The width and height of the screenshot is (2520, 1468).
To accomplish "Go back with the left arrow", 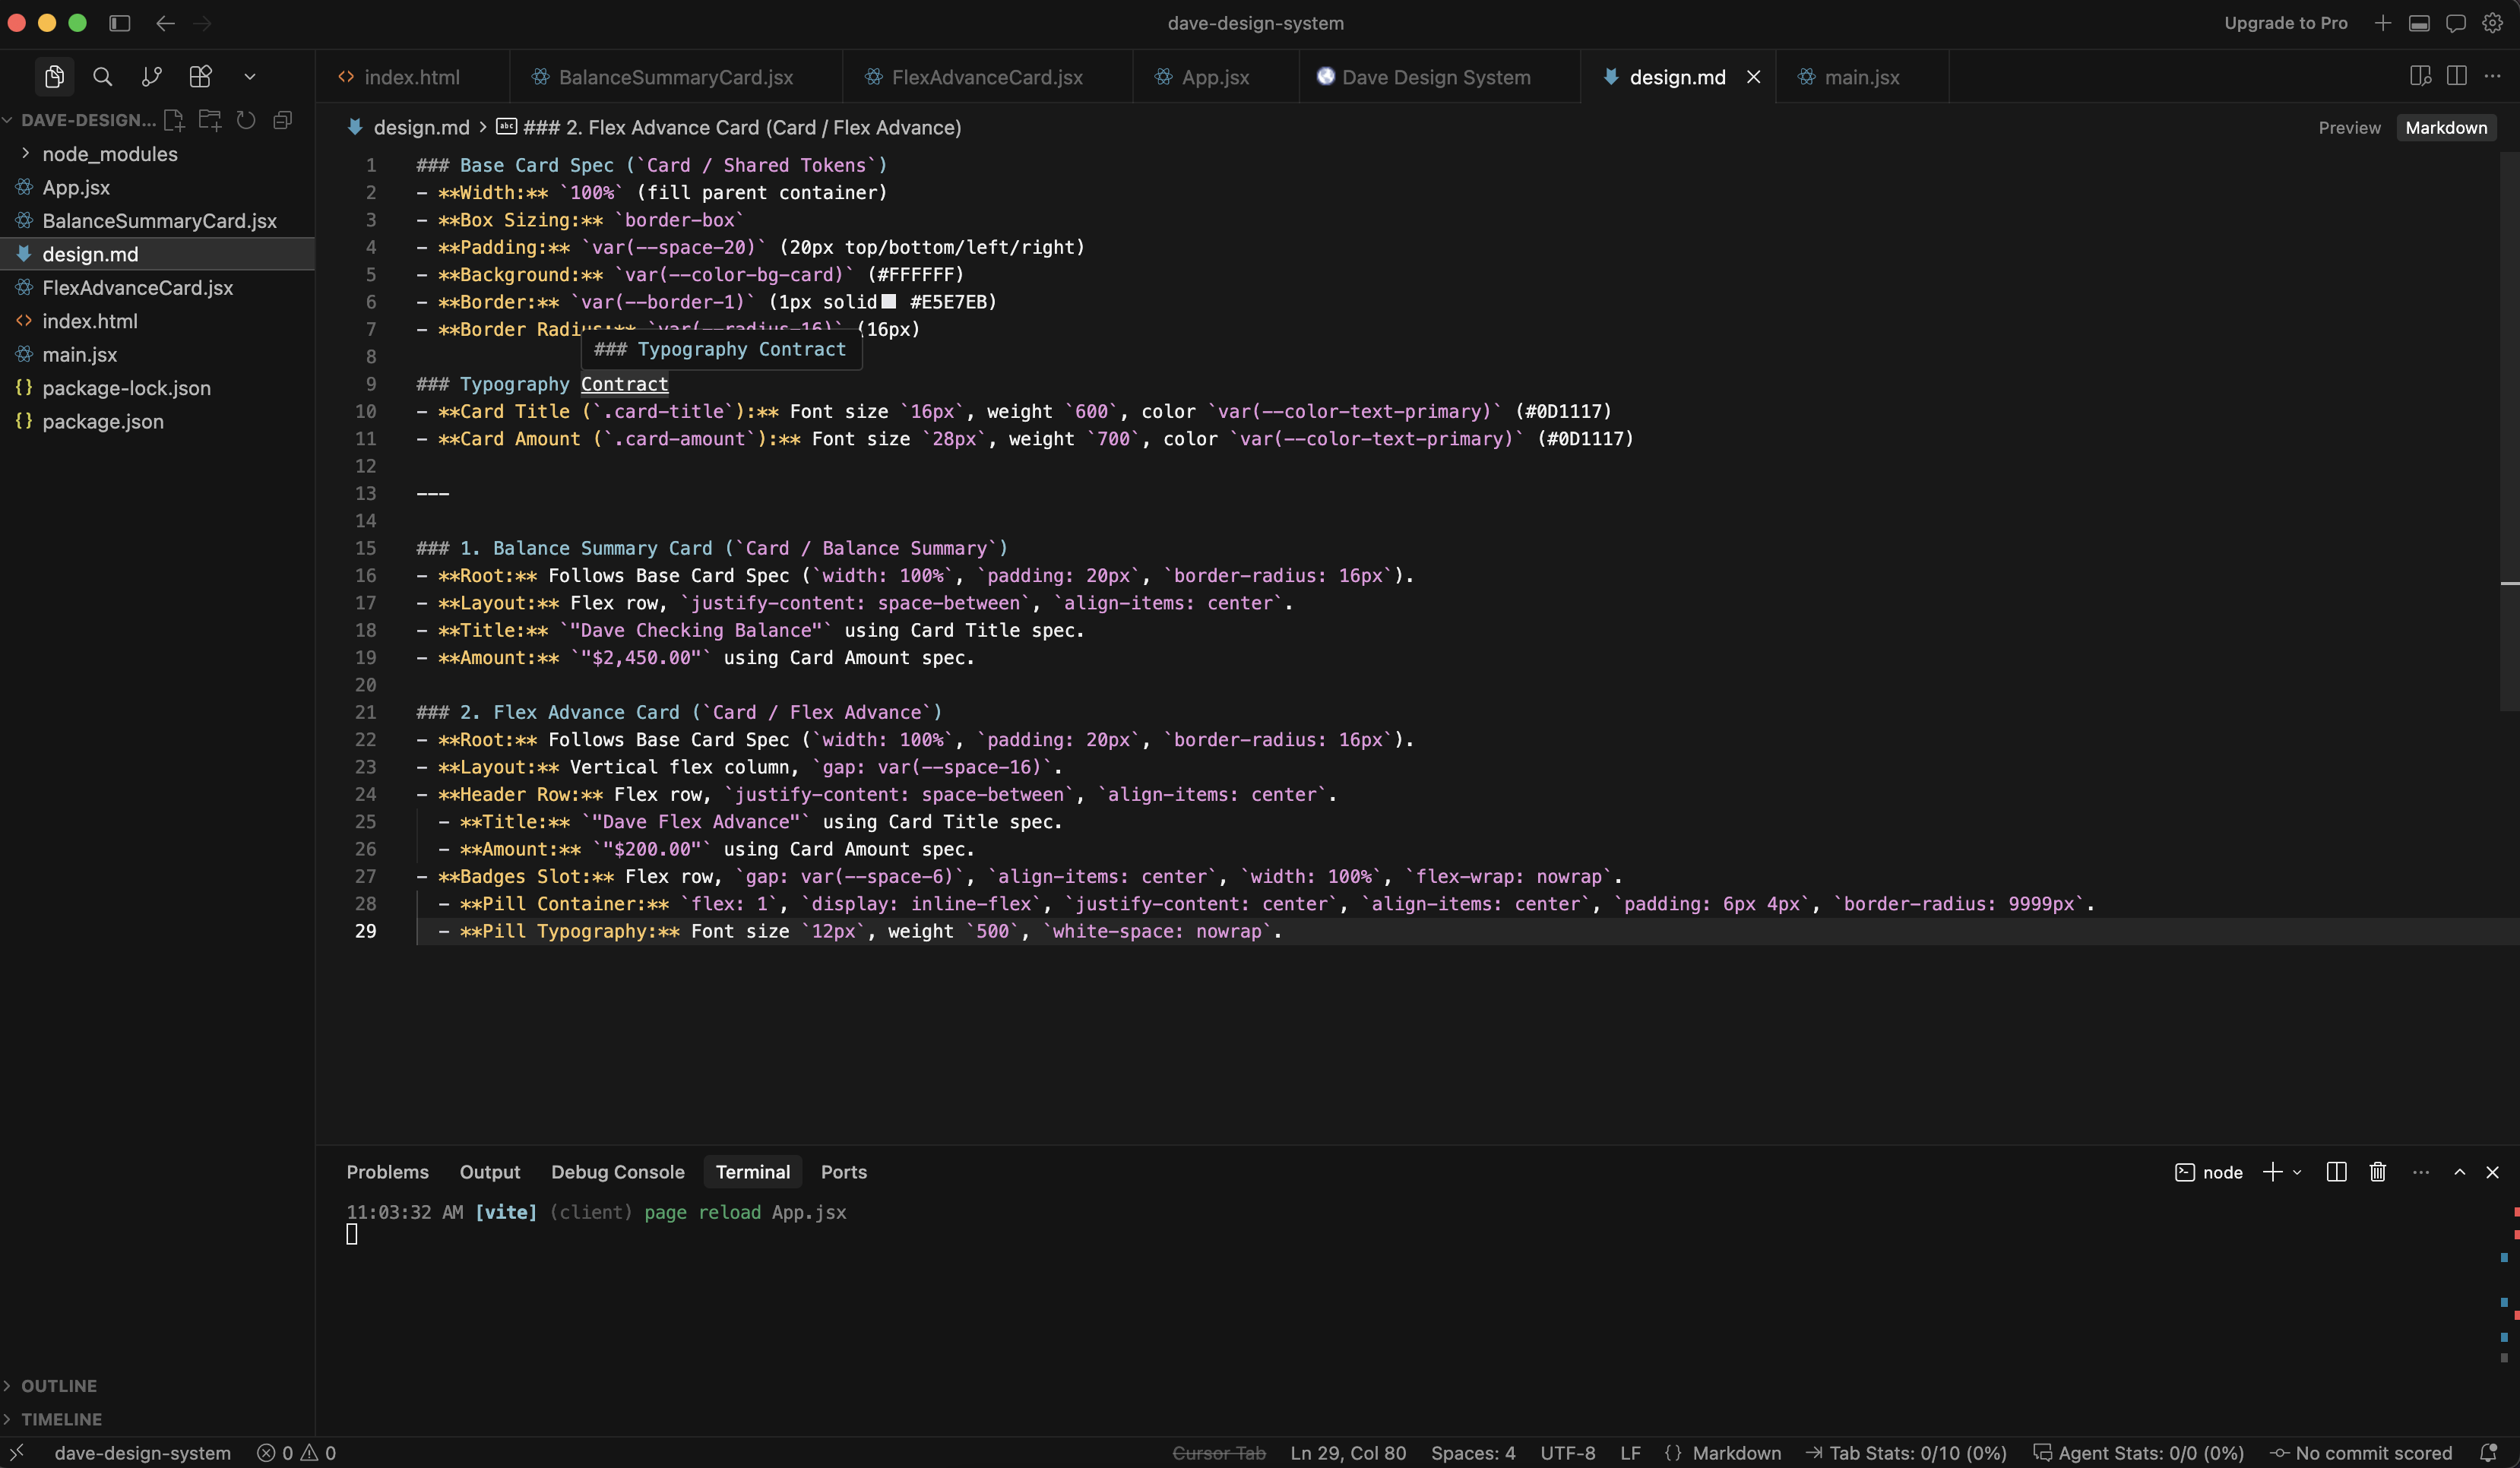I will 166,23.
